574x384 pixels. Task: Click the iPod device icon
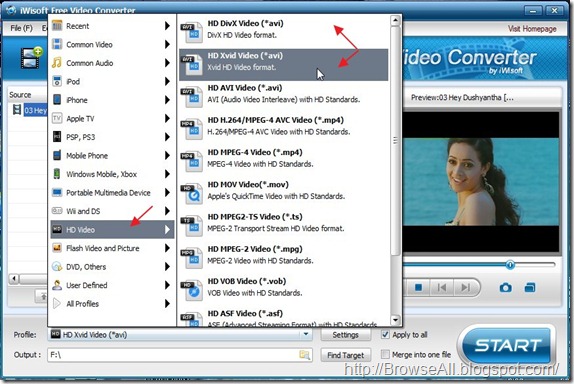click(x=57, y=81)
